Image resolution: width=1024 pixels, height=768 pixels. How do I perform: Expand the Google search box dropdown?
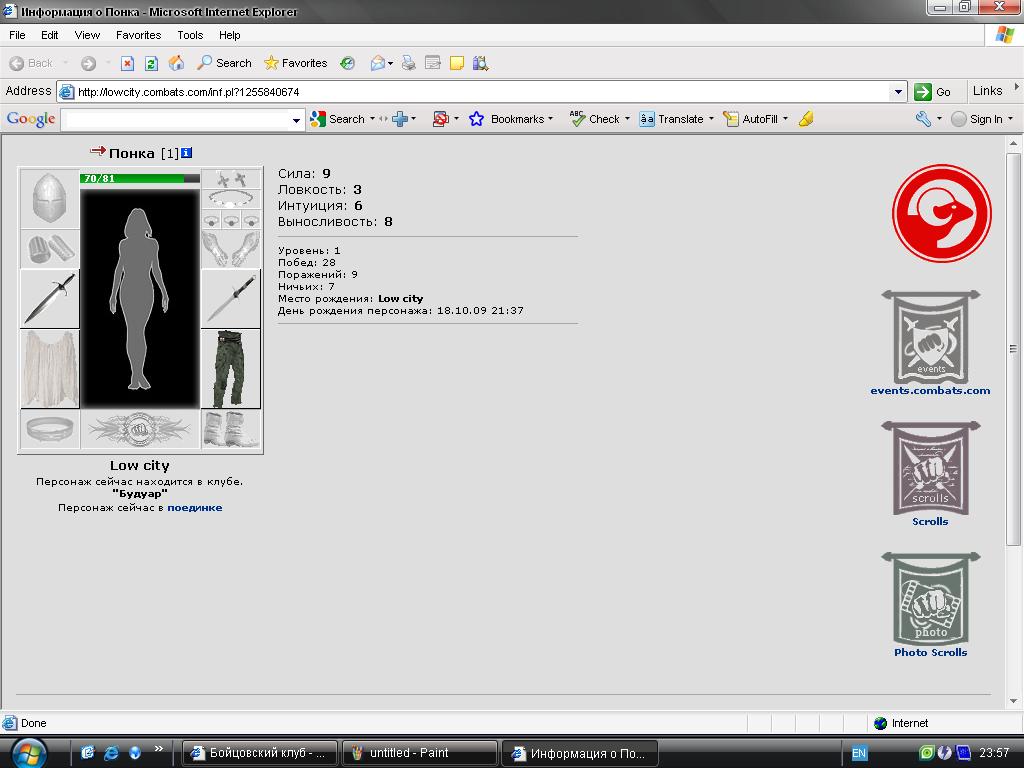click(296, 120)
